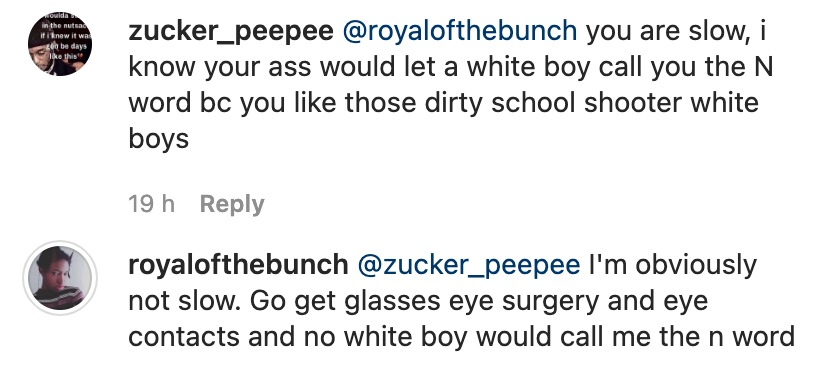Click the 19 h timestamp
Screen dimensions: 824x376
[151, 204]
